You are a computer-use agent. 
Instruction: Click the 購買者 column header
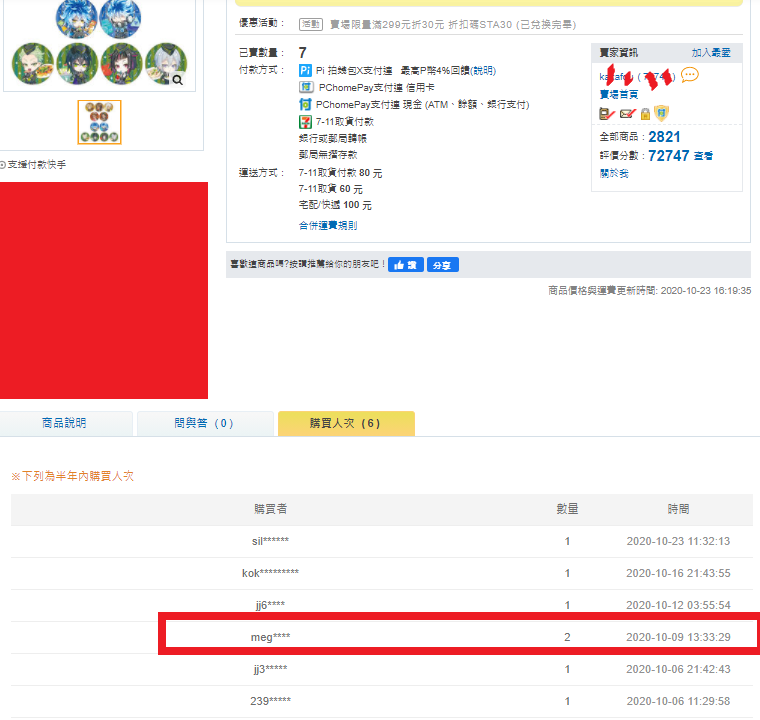pyautogui.click(x=270, y=509)
